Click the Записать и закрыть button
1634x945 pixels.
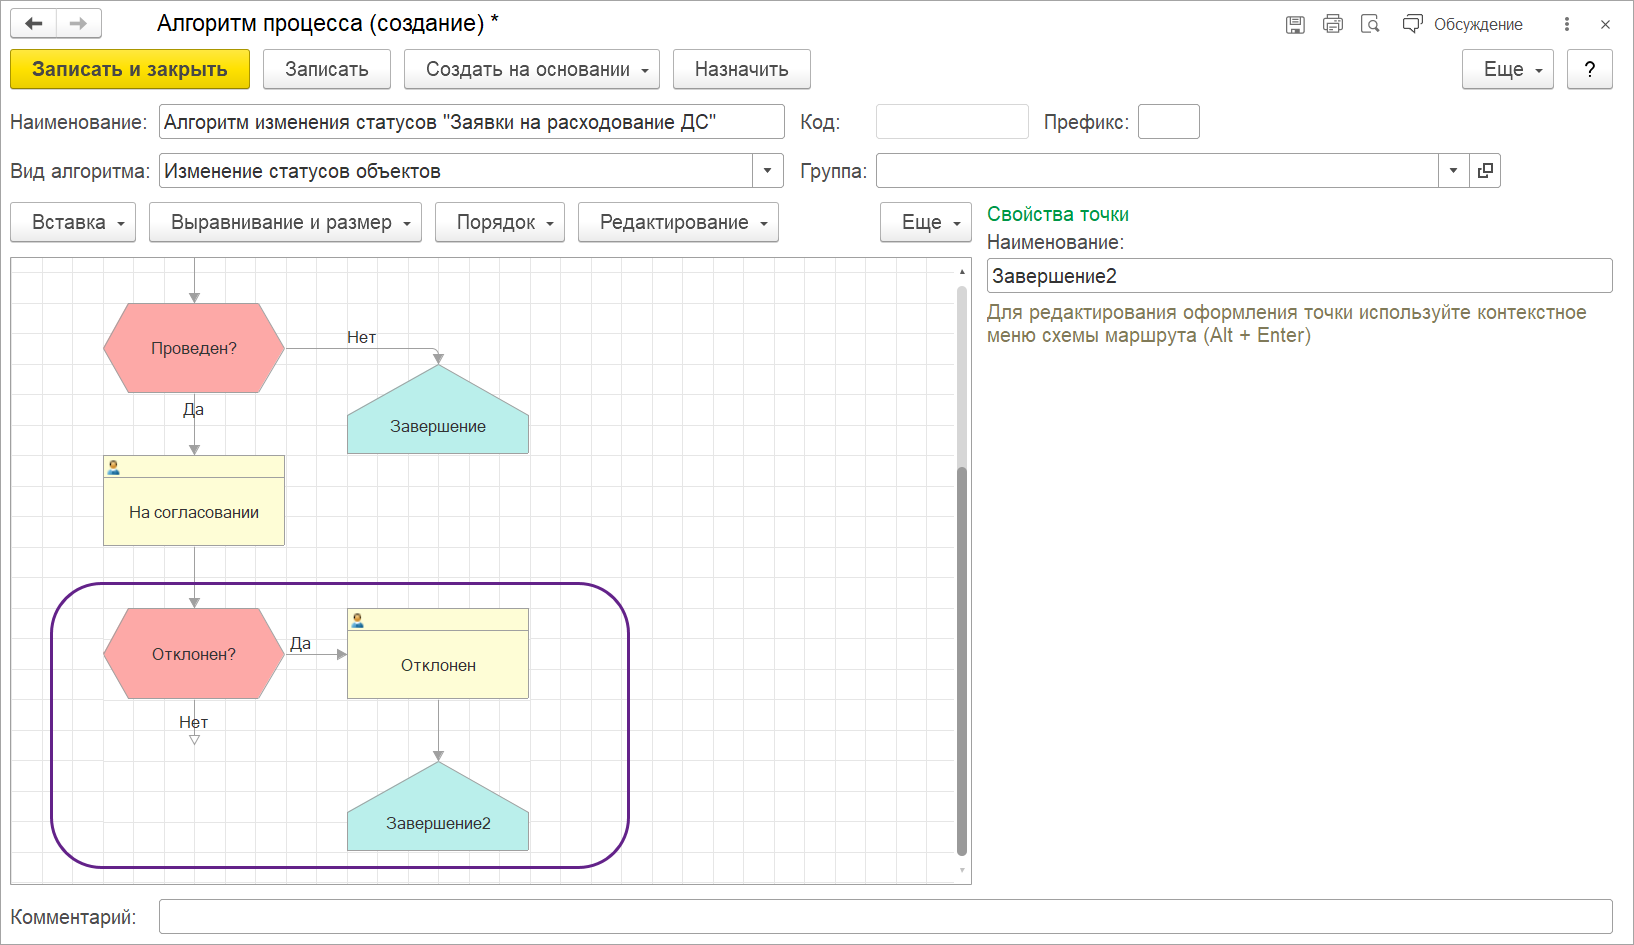pos(130,69)
